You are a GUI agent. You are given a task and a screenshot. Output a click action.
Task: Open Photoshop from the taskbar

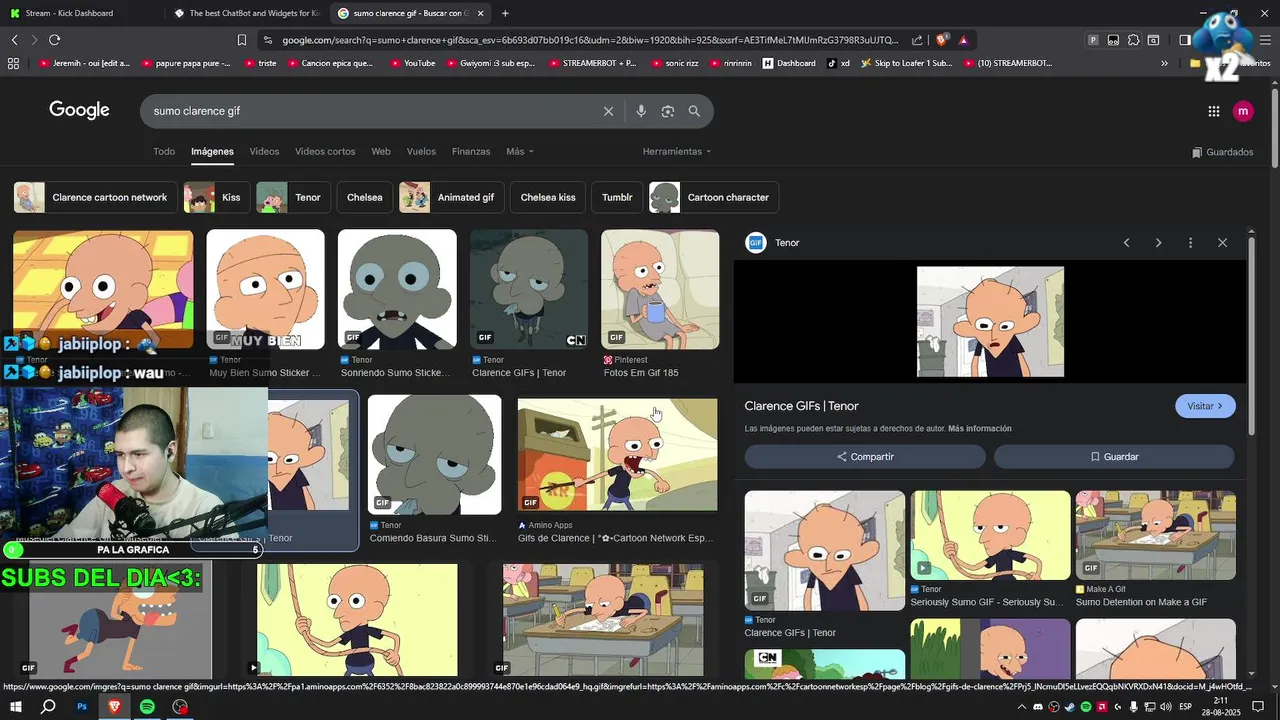[81, 707]
